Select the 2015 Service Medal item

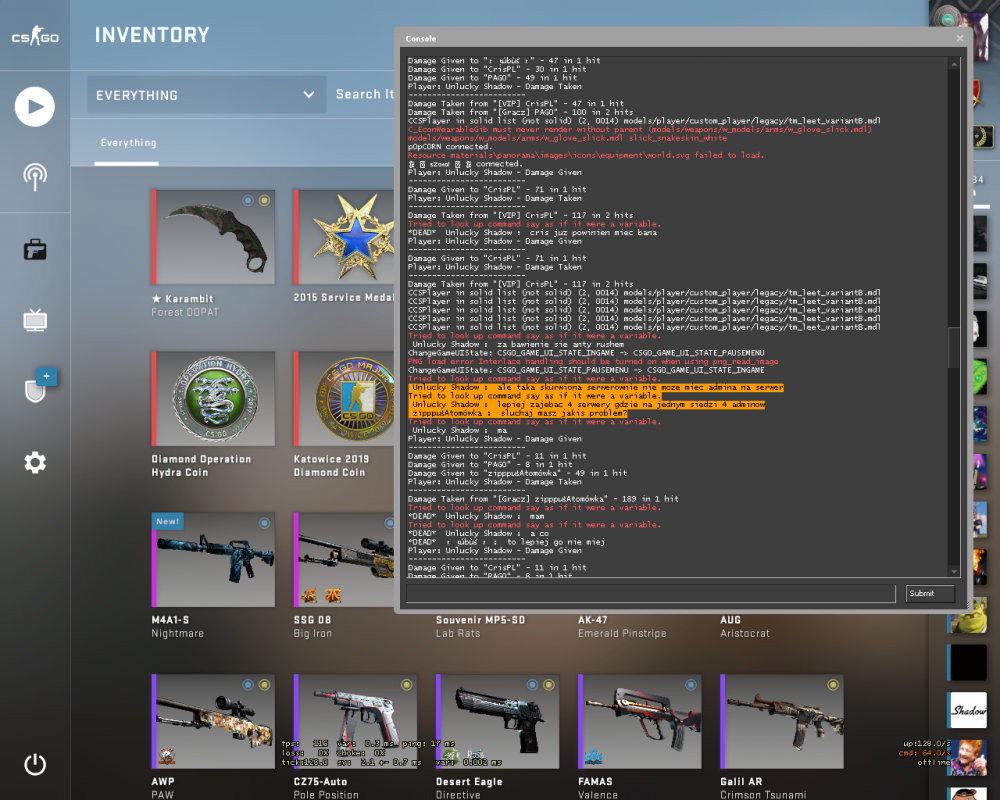[344, 246]
